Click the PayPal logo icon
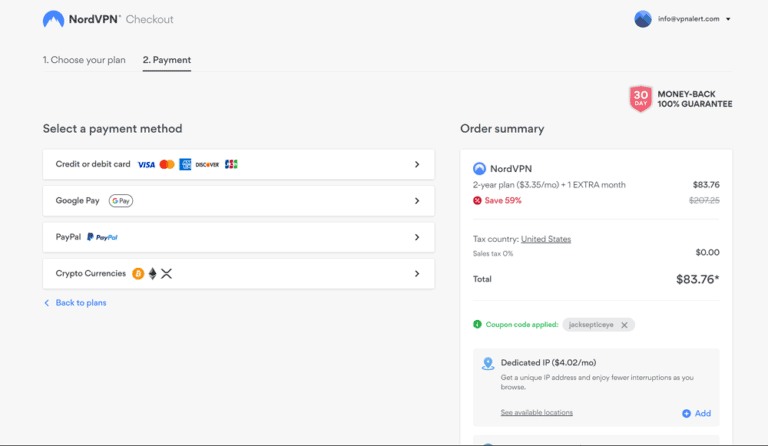Screen dimensions: 768x446 (x=102, y=237)
